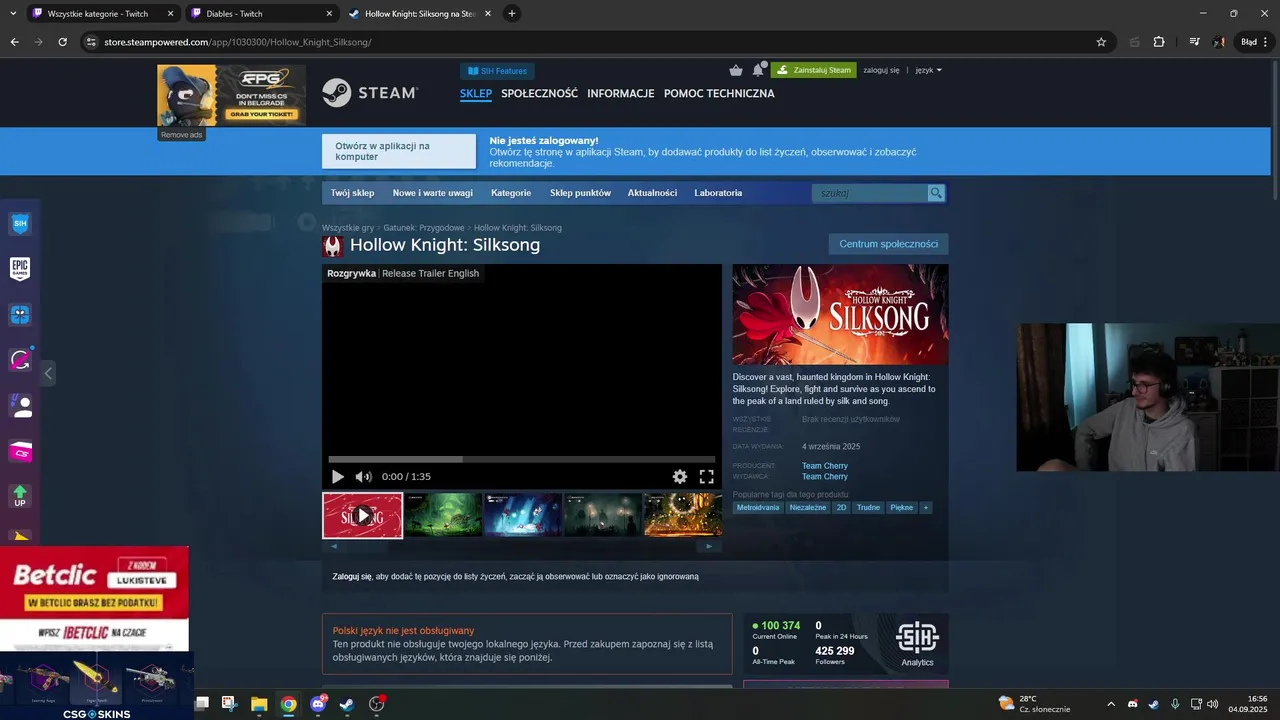Image resolution: width=1280 pixels, height=720 pixels.
Task: Play the trailer video
Action: tap(337, 477)
